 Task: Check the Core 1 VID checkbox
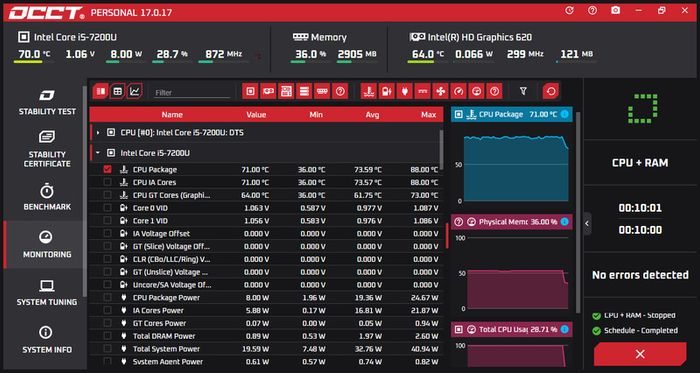point(107,220)
